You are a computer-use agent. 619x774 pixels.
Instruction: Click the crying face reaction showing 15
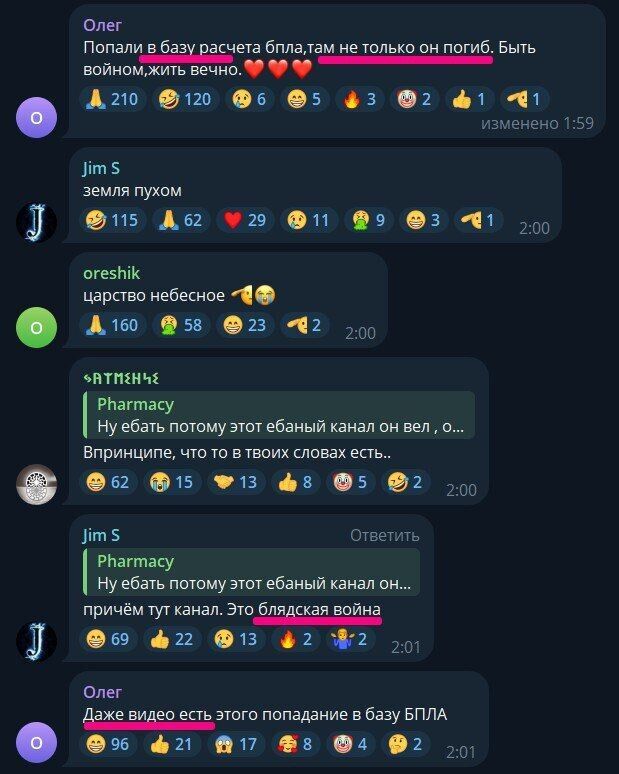tap(172, 482)
